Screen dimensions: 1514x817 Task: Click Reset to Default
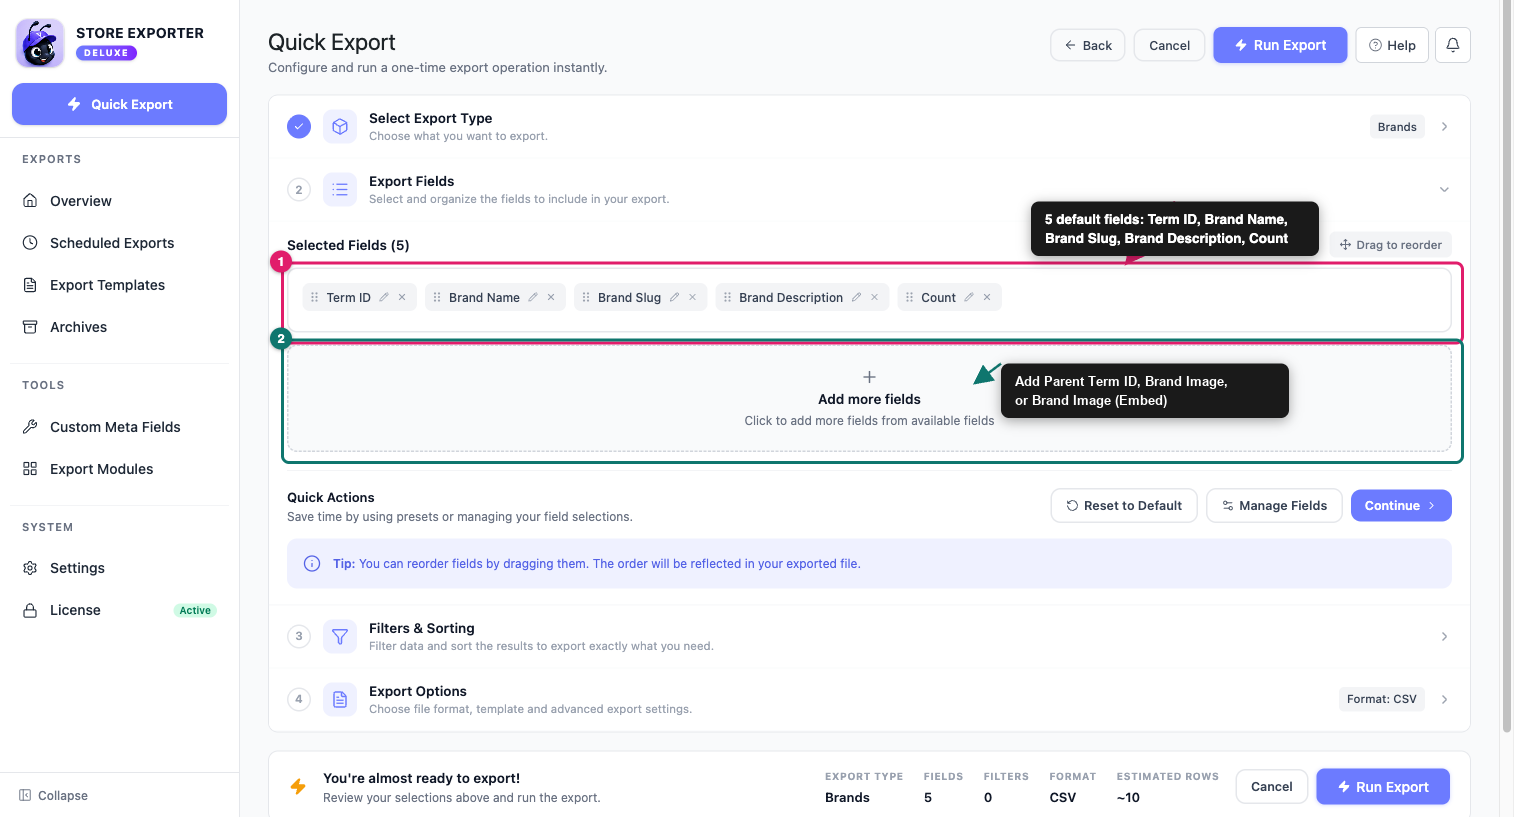point(1124,505)
